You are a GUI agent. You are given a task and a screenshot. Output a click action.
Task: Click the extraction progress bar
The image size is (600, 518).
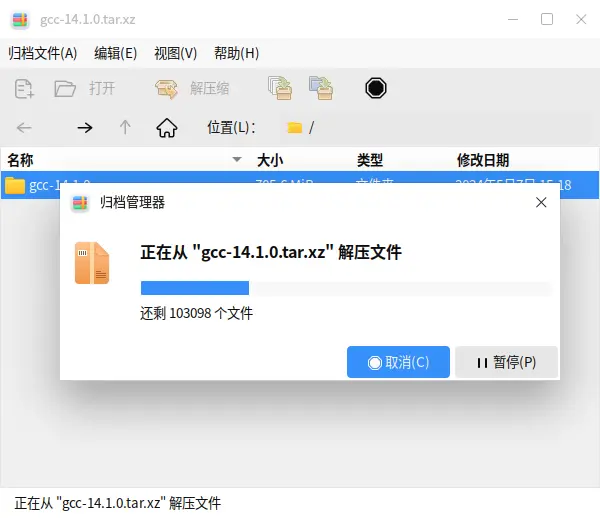(x=346, y=288)
